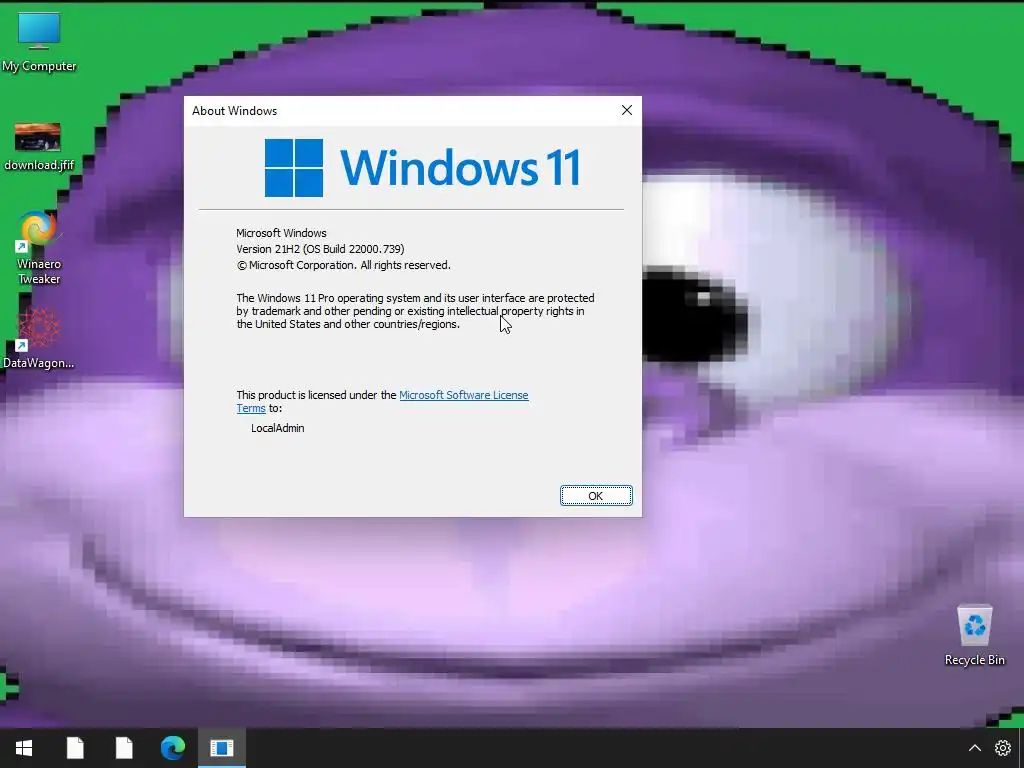Click the Windows 11 logo
This screenshot has width=1024, height=768.
pyautogui.click(x=423, y=168)
